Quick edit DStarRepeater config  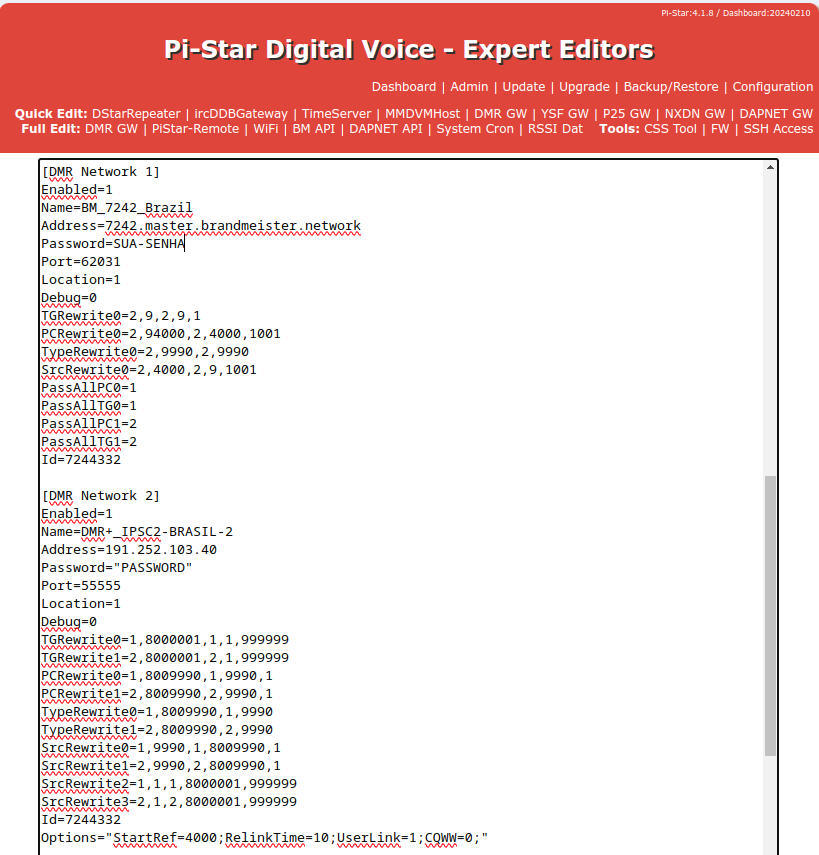click(x=136, y=113)
